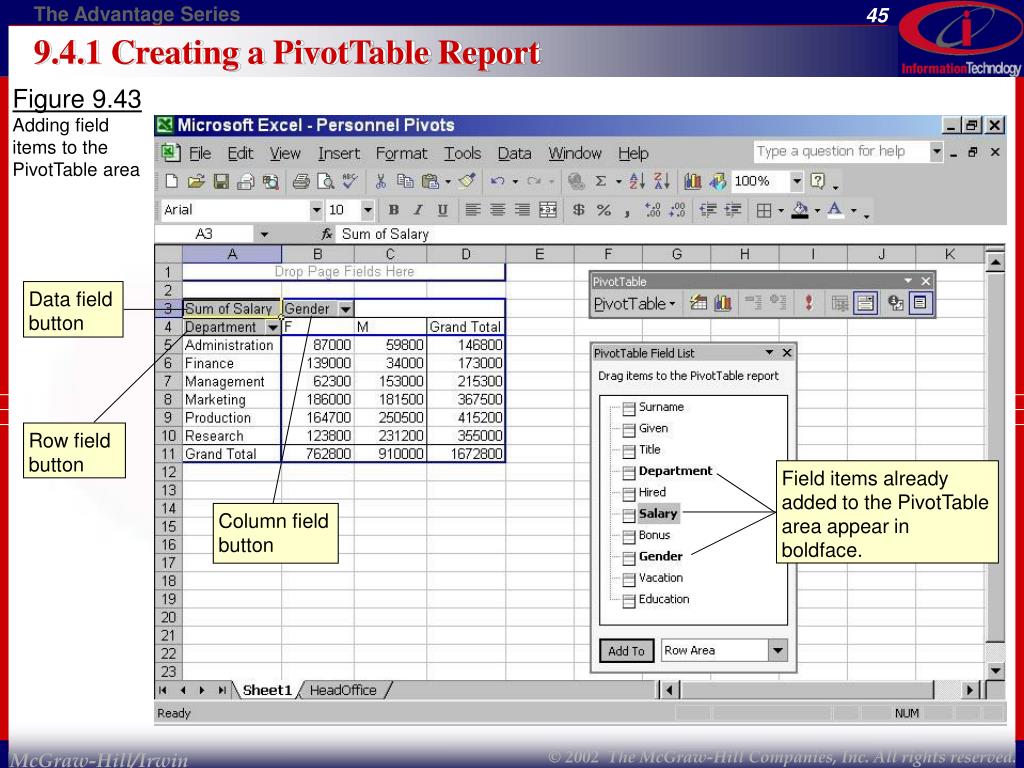
Task: Click the Borders icon
Action: [764, 210]
